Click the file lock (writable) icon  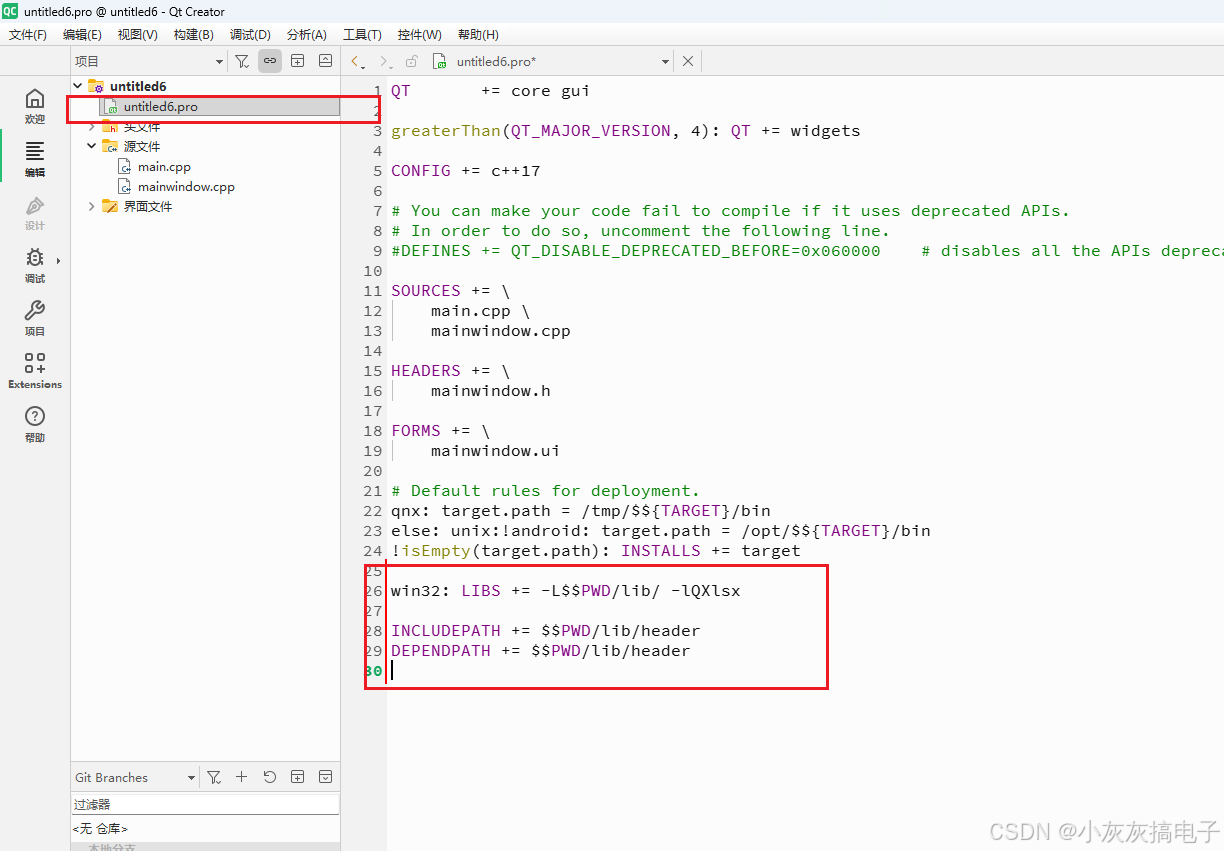point(411,61)
